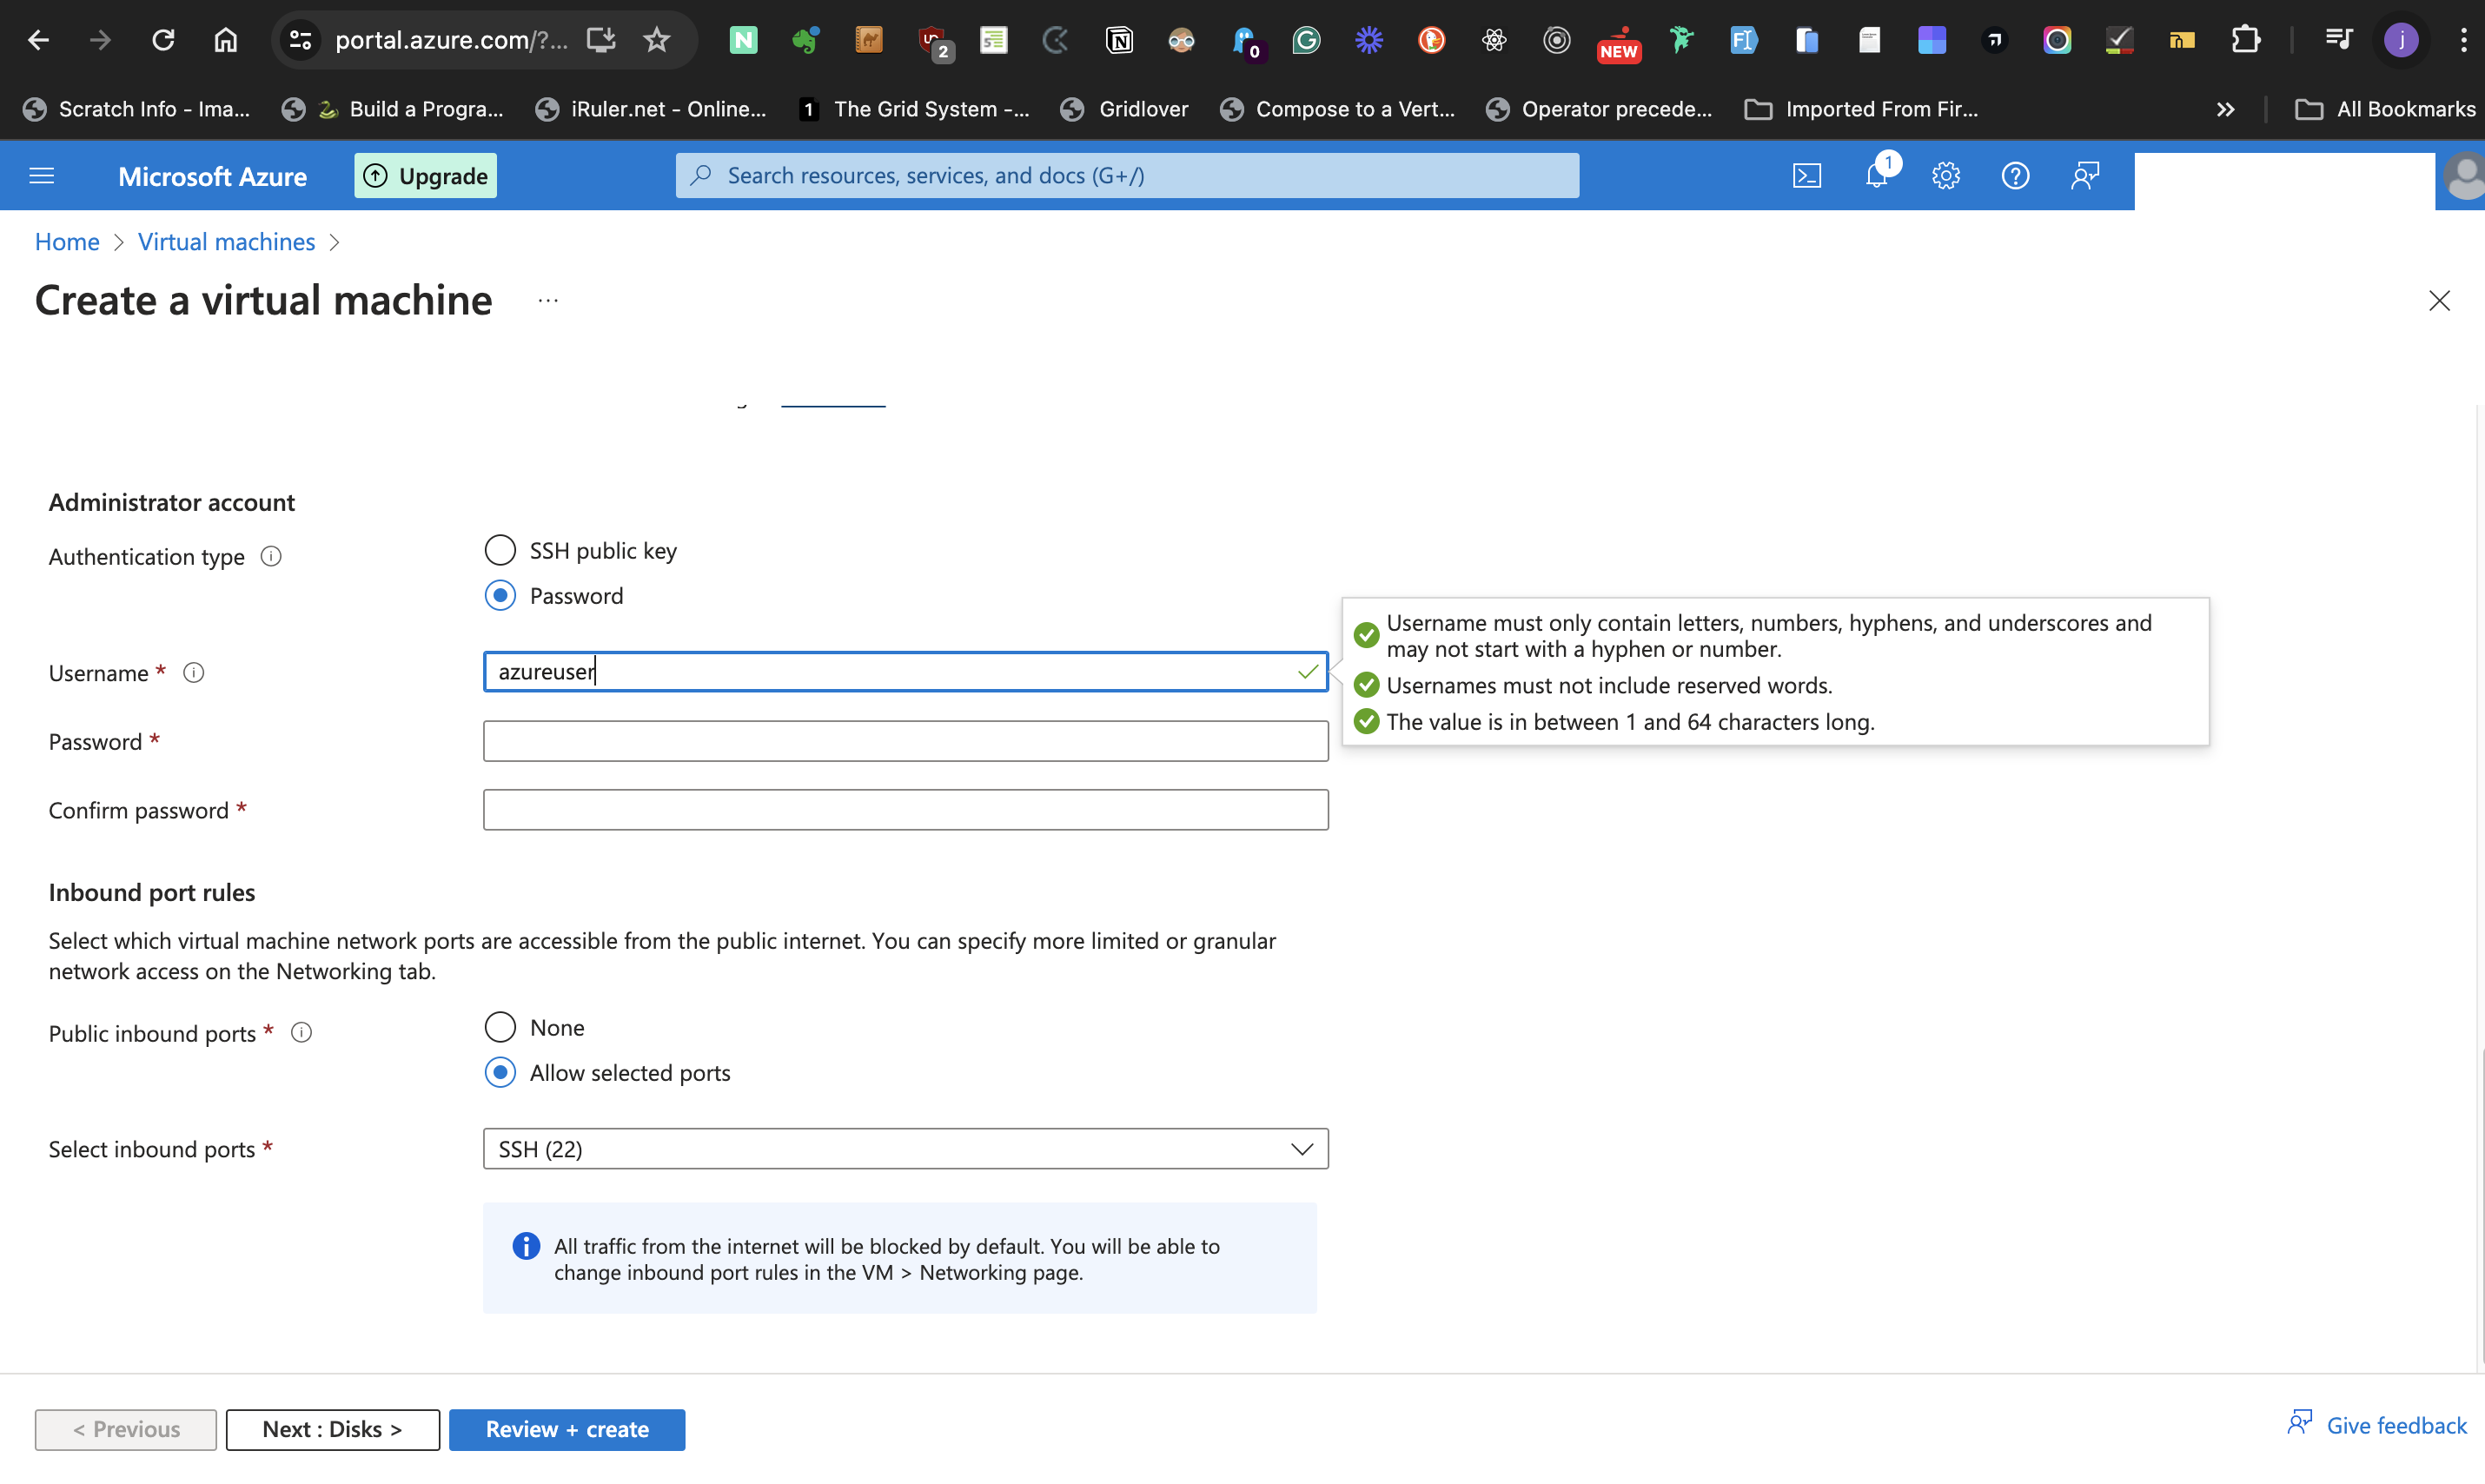This screenshot has width=2485, height=1484.
Task: Click the help question mark icon
Action: (x=2015, y=176)
